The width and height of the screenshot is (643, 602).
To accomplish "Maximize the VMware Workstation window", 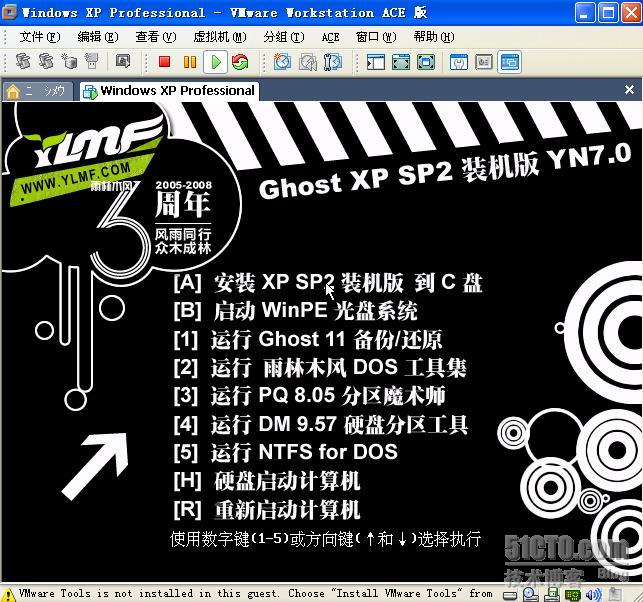I will (x=608, y=12).
